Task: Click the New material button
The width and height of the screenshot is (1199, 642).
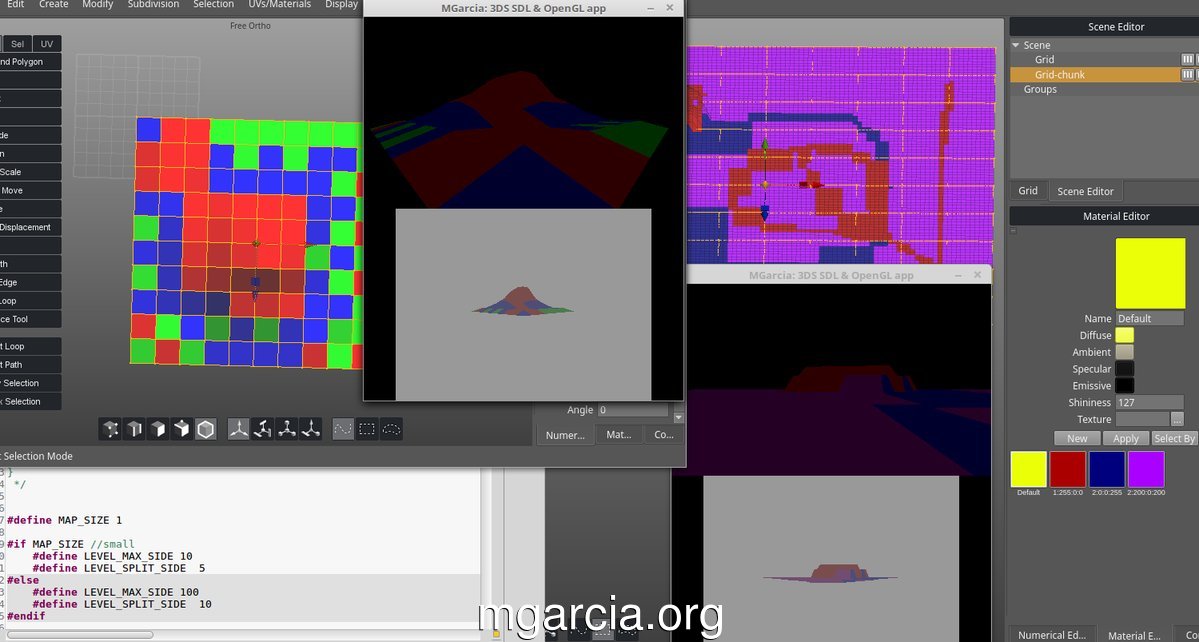Action: pos(1077,439)
